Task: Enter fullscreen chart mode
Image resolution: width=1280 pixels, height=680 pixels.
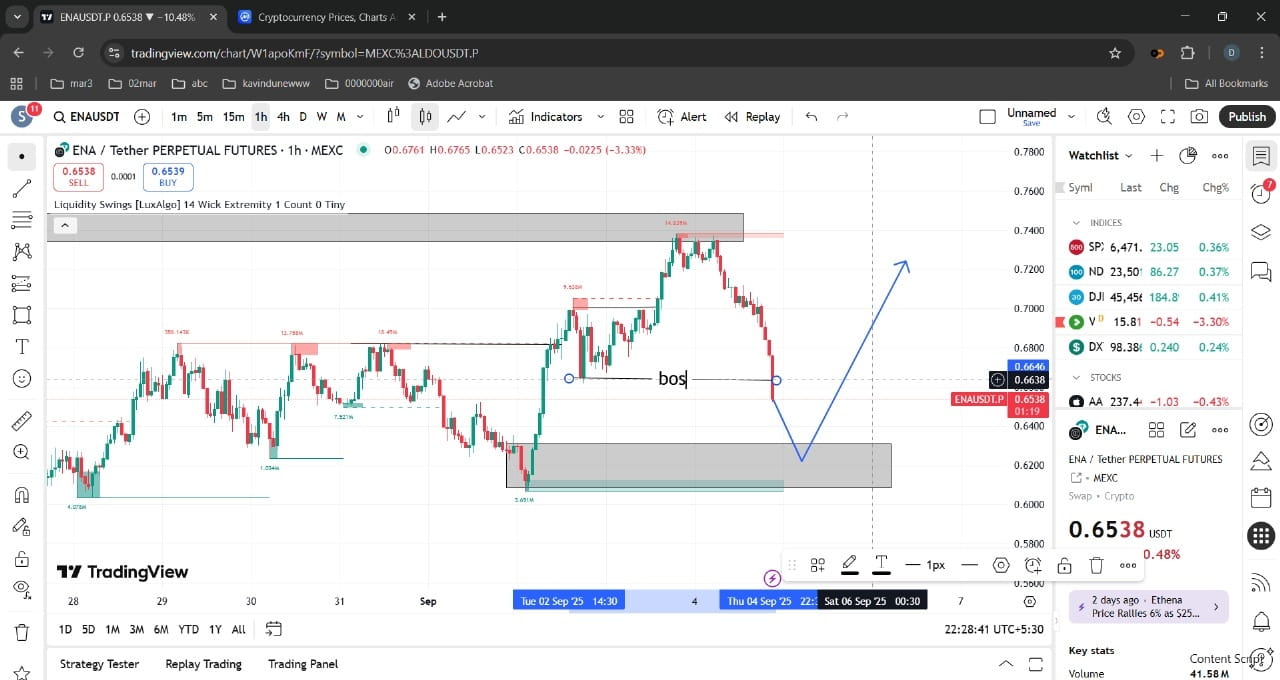Action: (1168, 117)
